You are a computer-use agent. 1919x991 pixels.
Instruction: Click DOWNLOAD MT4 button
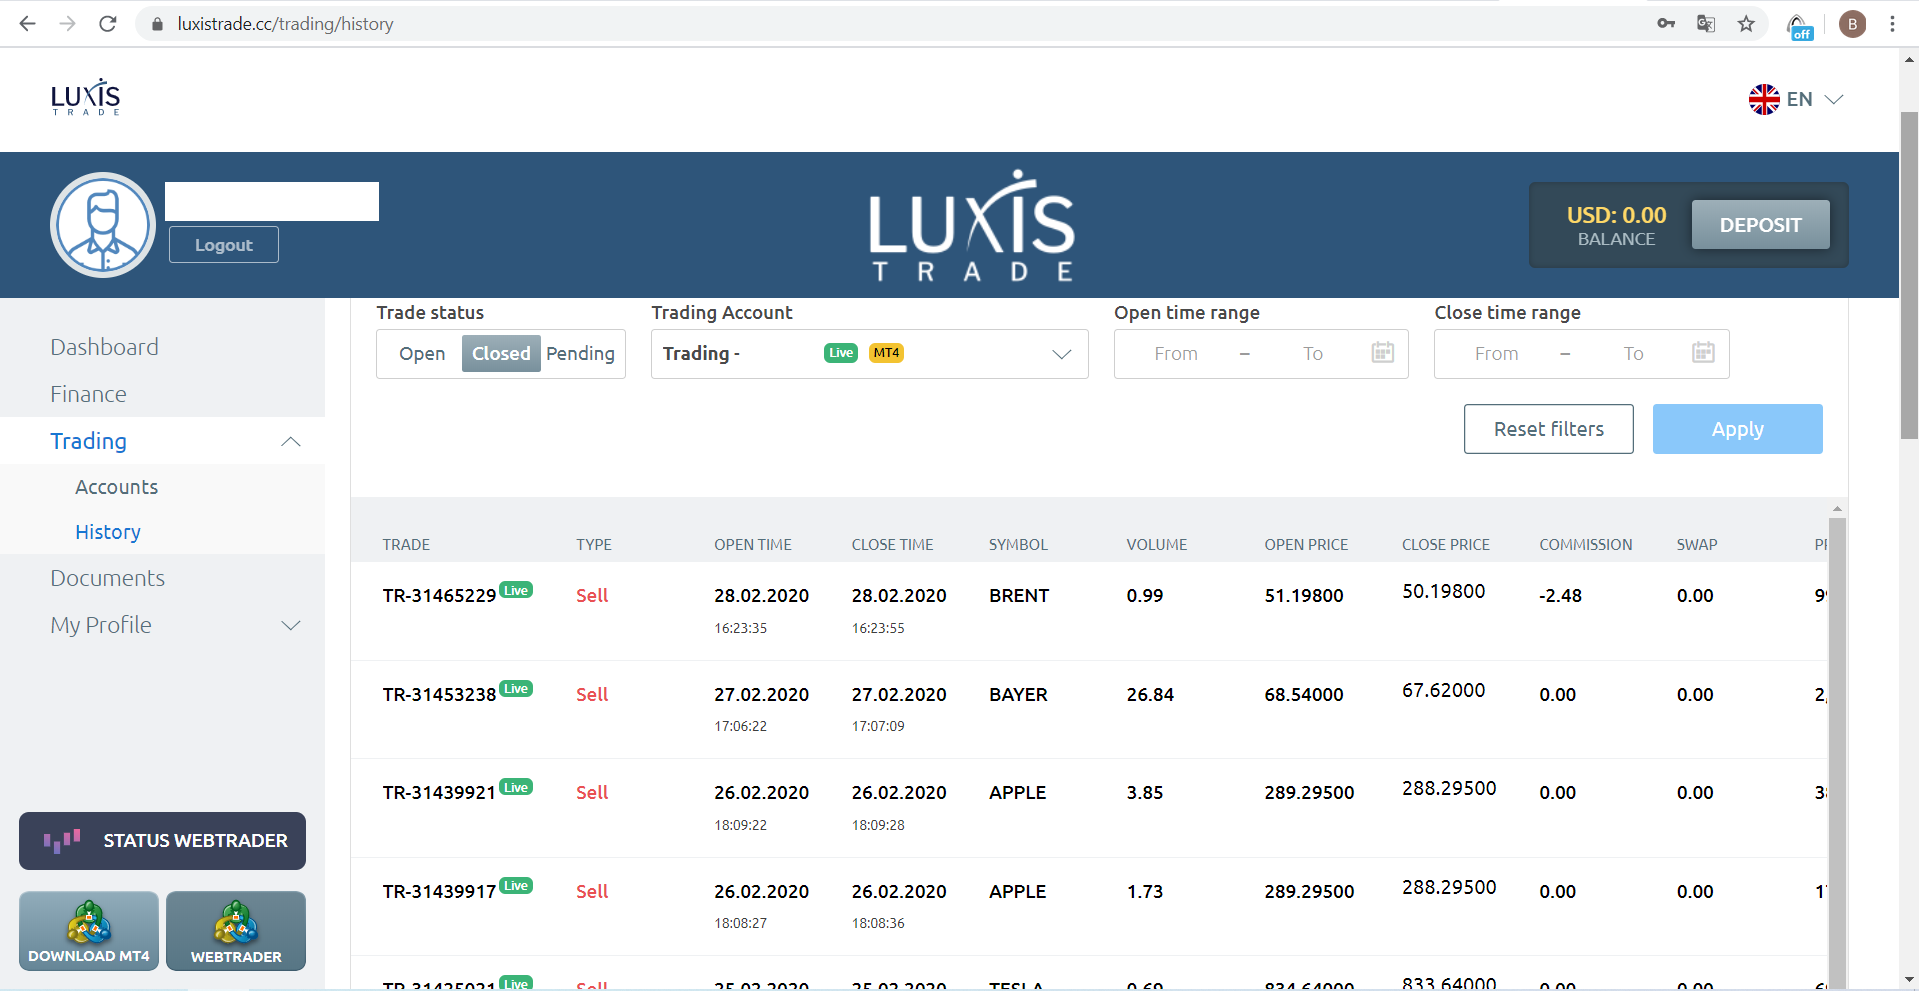click(x=89, y=931)
